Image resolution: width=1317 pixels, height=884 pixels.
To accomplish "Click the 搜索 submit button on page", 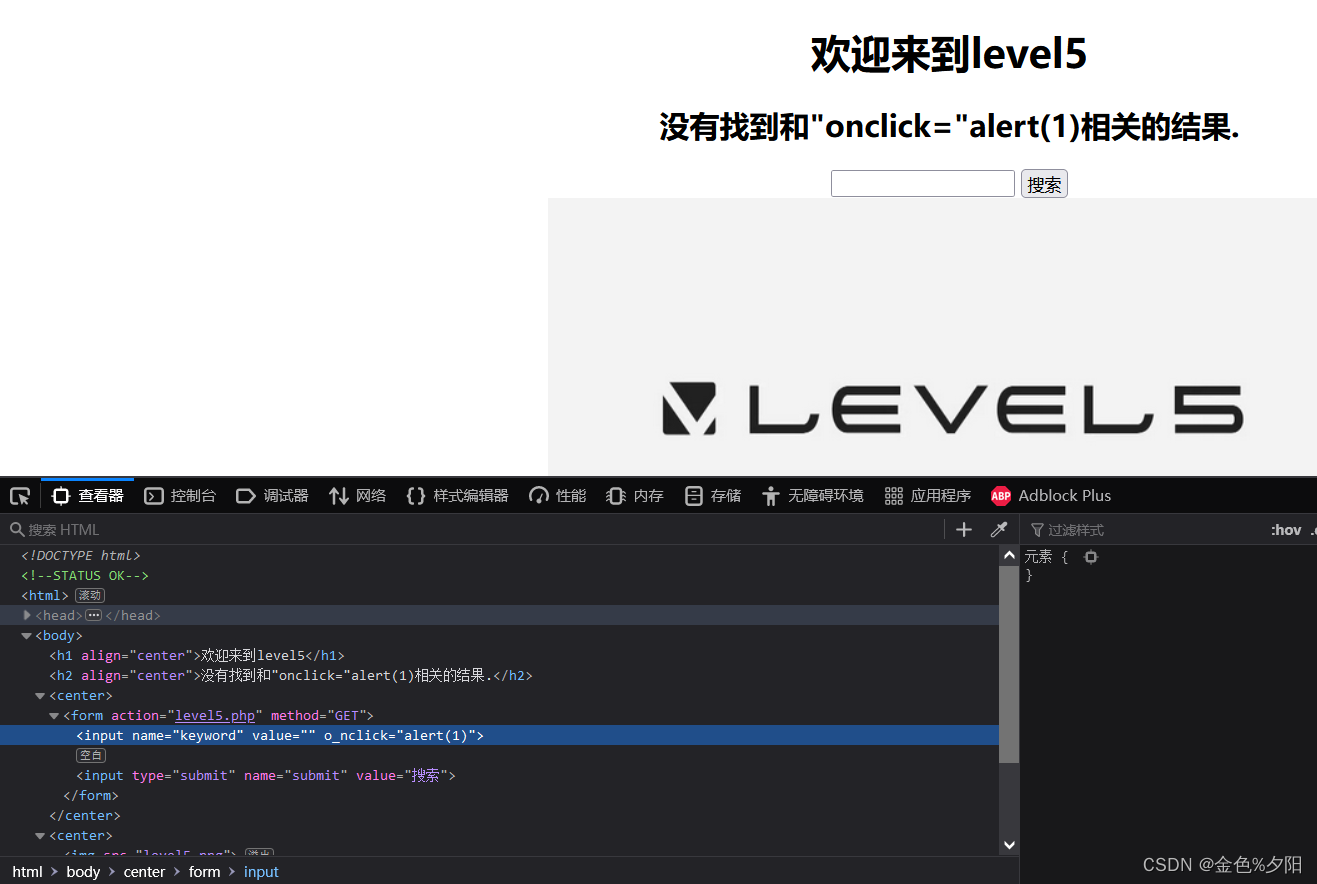I will (1044, 184).
